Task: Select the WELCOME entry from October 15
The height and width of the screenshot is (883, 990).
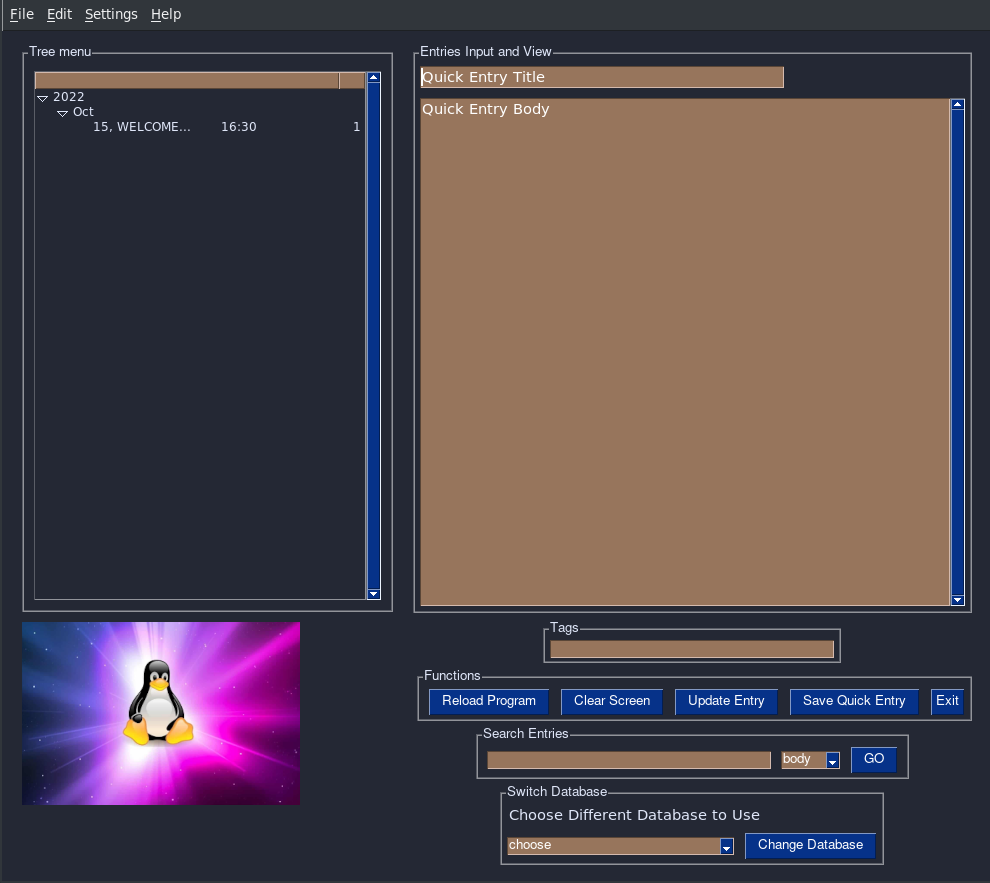Action: point(142,127)
